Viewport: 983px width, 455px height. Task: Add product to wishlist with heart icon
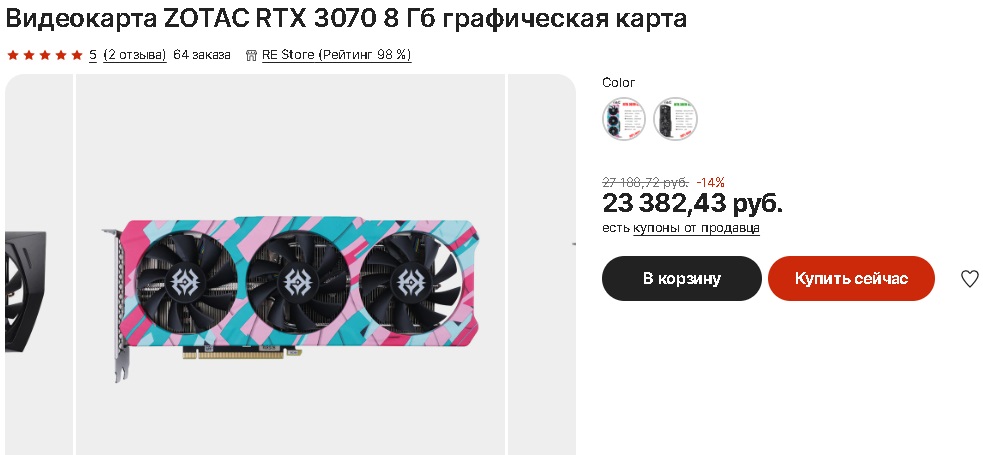[x=969, y=278]
